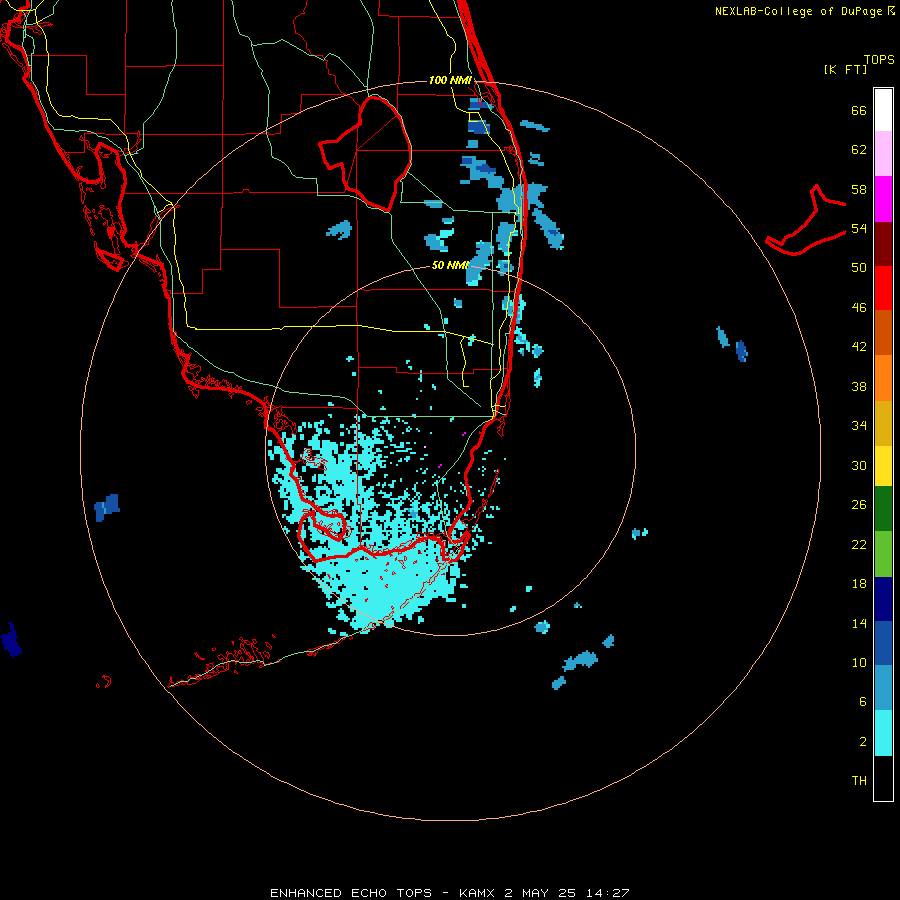This screenshot has height=900, width=900.
Task: Click the 30 legend value label
Action: click(859, 465)
